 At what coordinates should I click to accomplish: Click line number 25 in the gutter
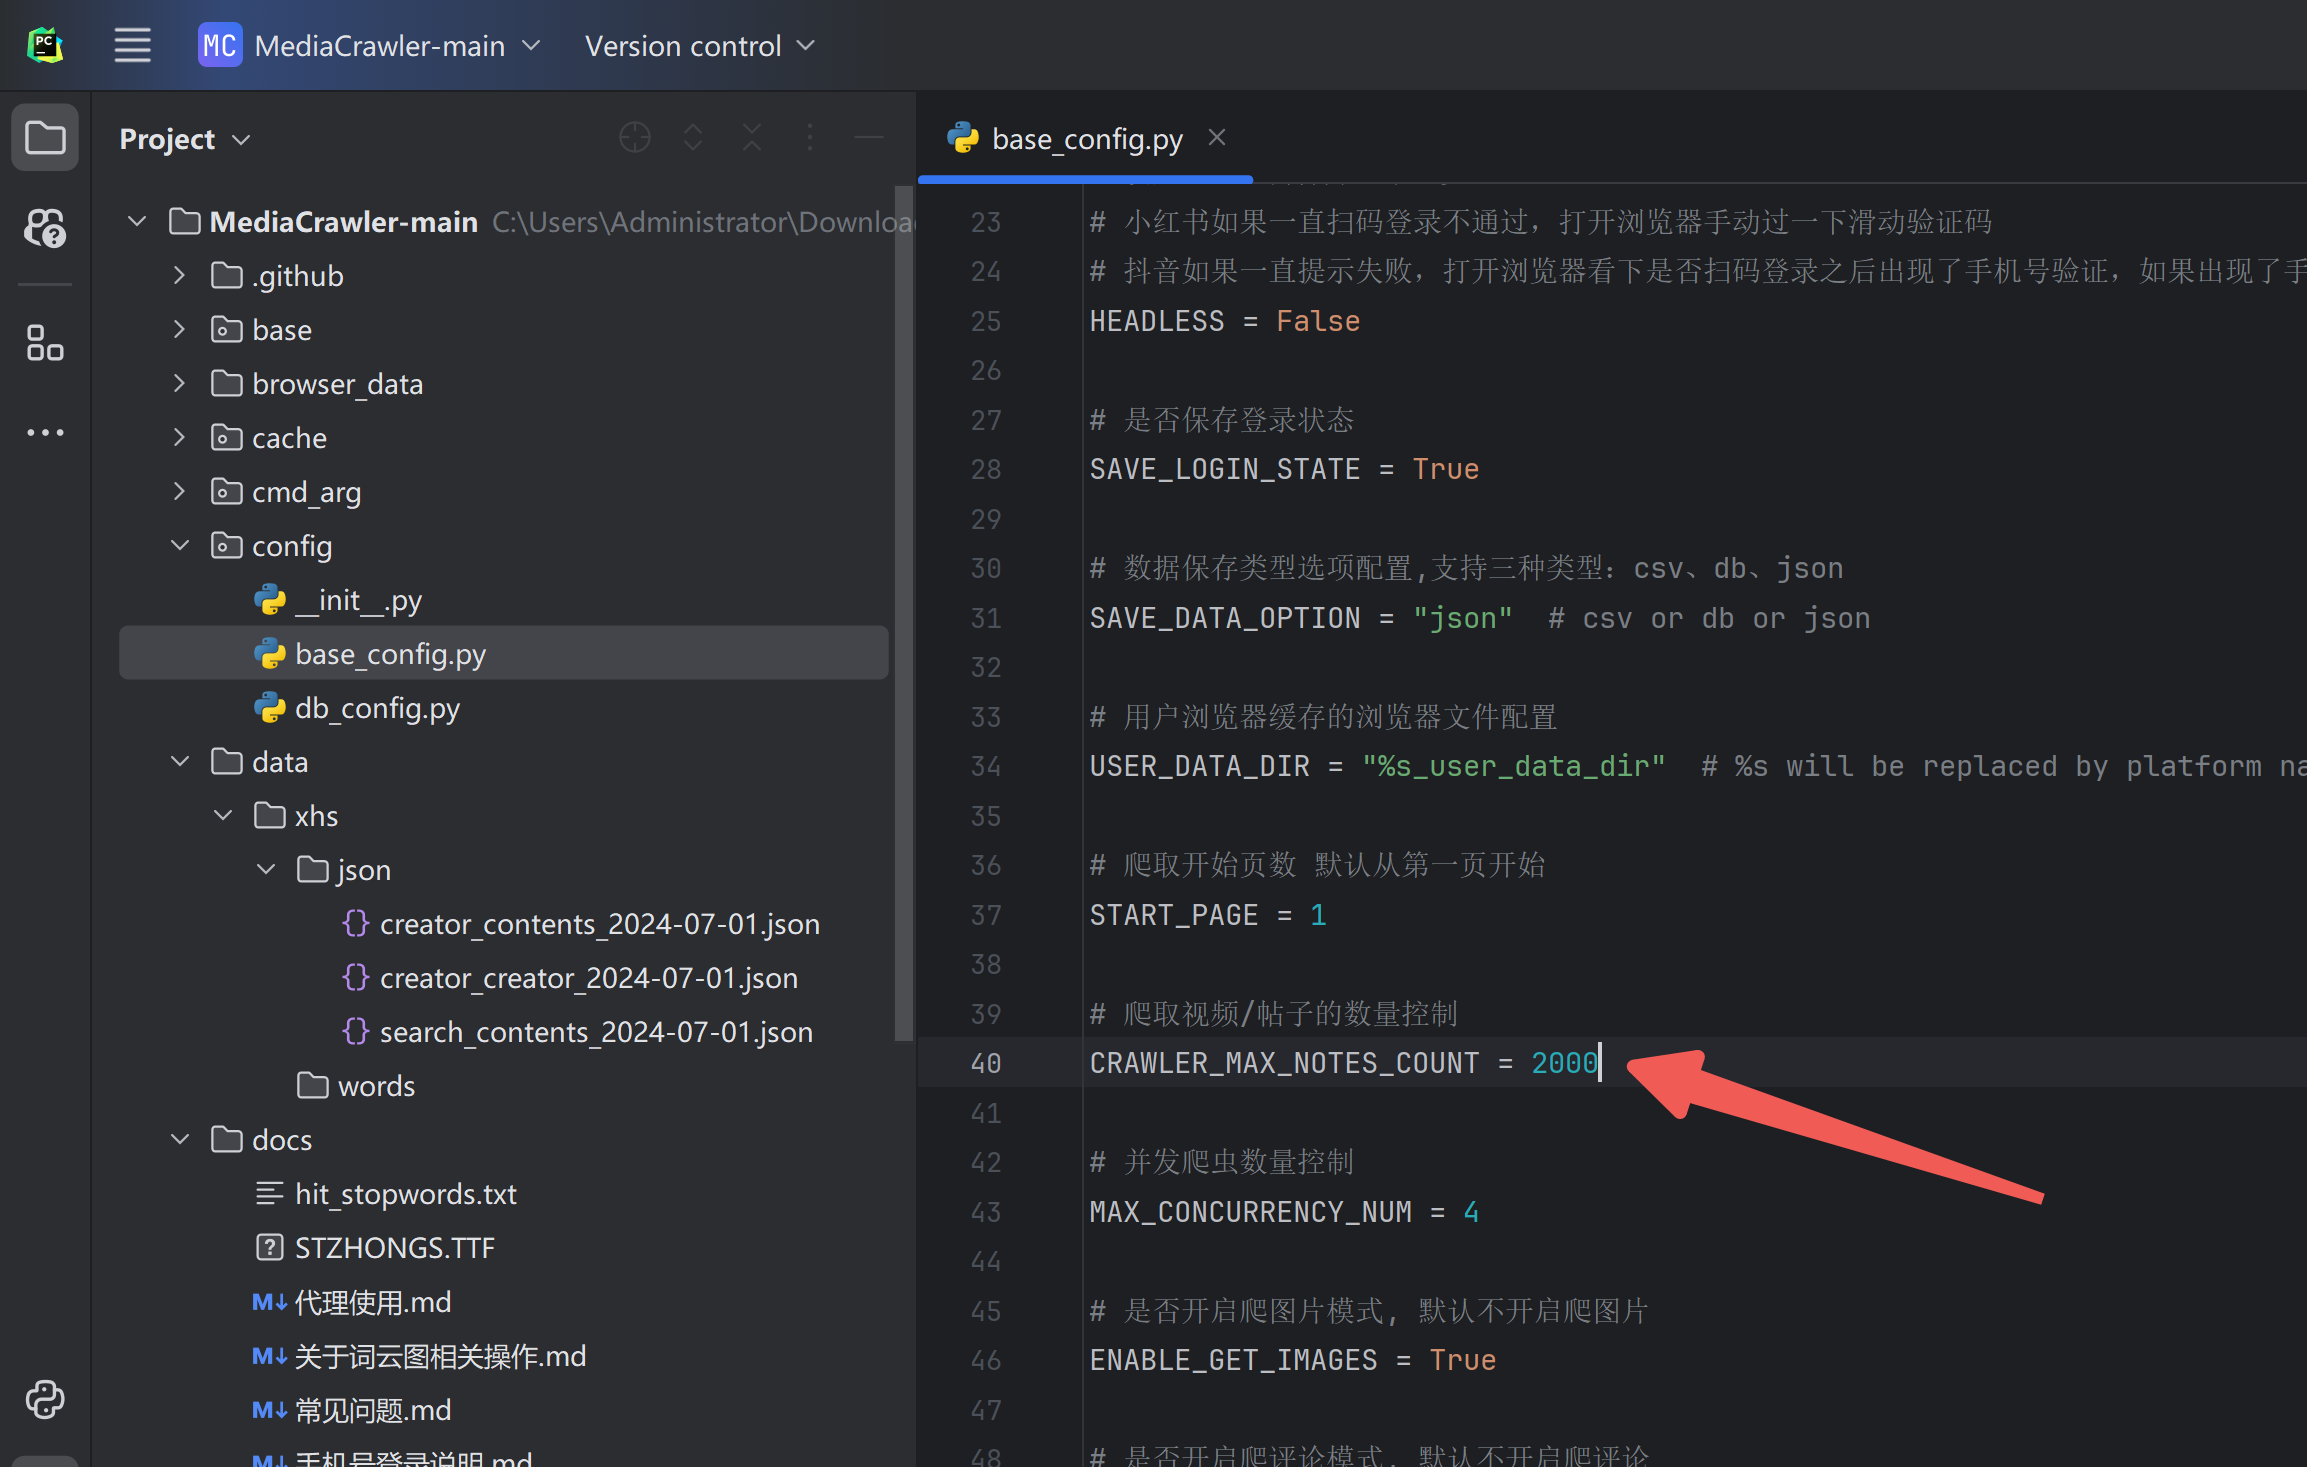click(x=986, y=321)
